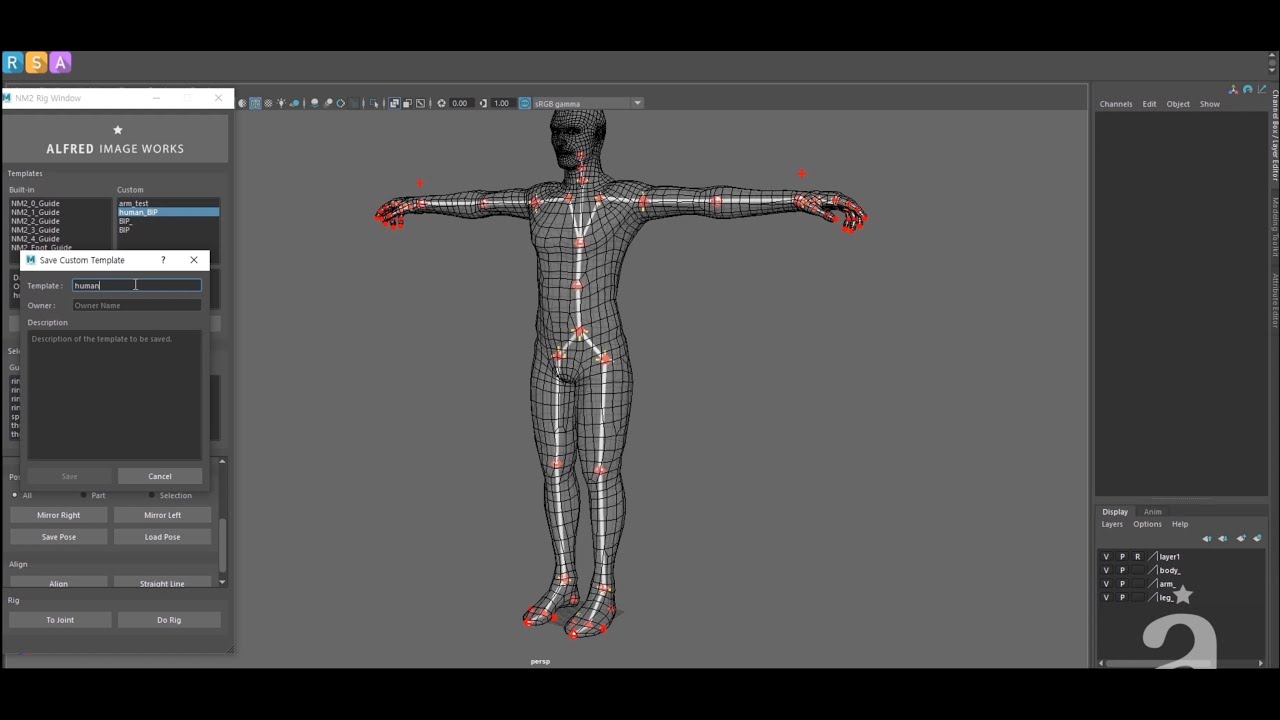
Task: Toggle visibility V of the body_ layer
Action: (x=1106, y=570)
